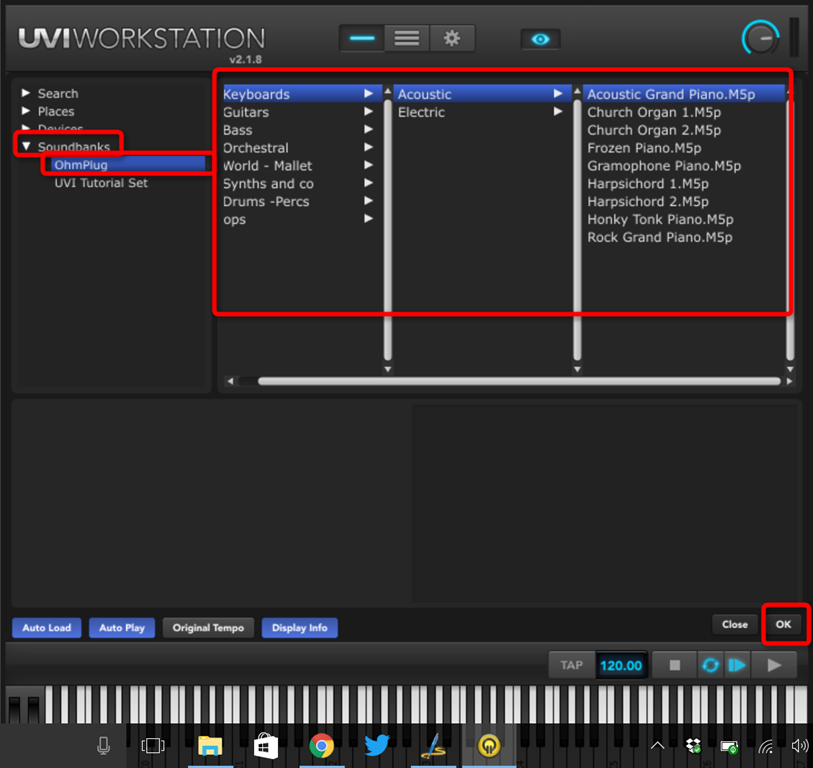
Task: Click the horizontal scrollbar right arrow
Action: tap(789, 381)
